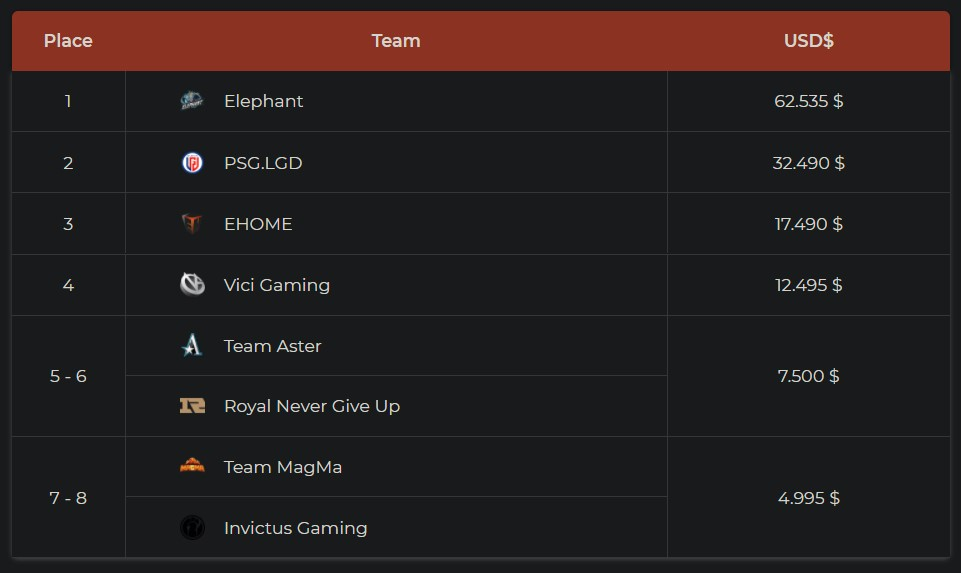Screen dimensions: 961x573
Task: Click the Invictus Gaming logo icon
Action: coord(192,527)
